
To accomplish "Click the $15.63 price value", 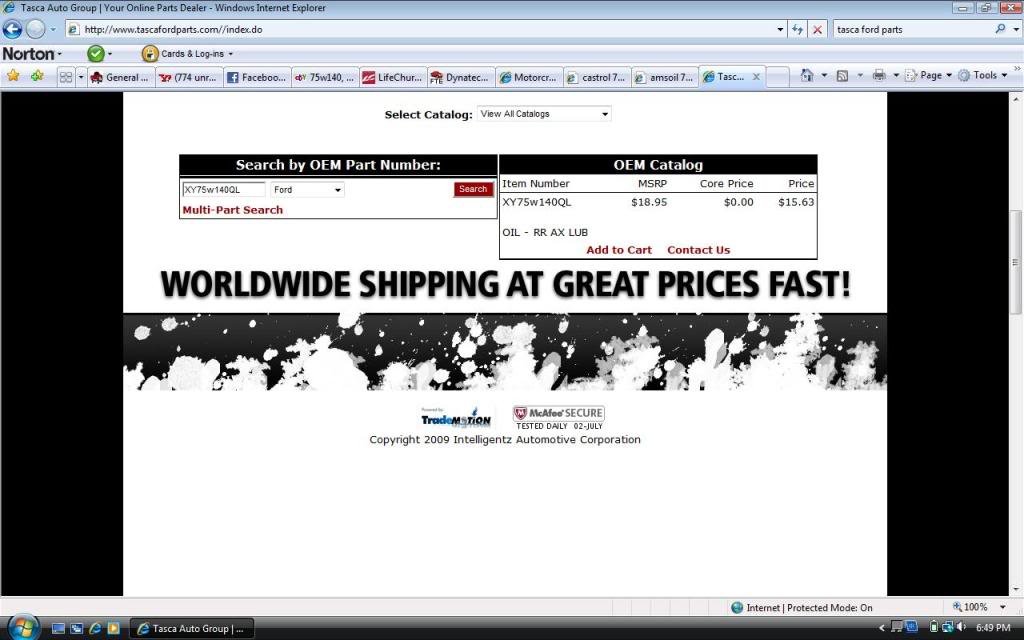I will tap(796, 202).
